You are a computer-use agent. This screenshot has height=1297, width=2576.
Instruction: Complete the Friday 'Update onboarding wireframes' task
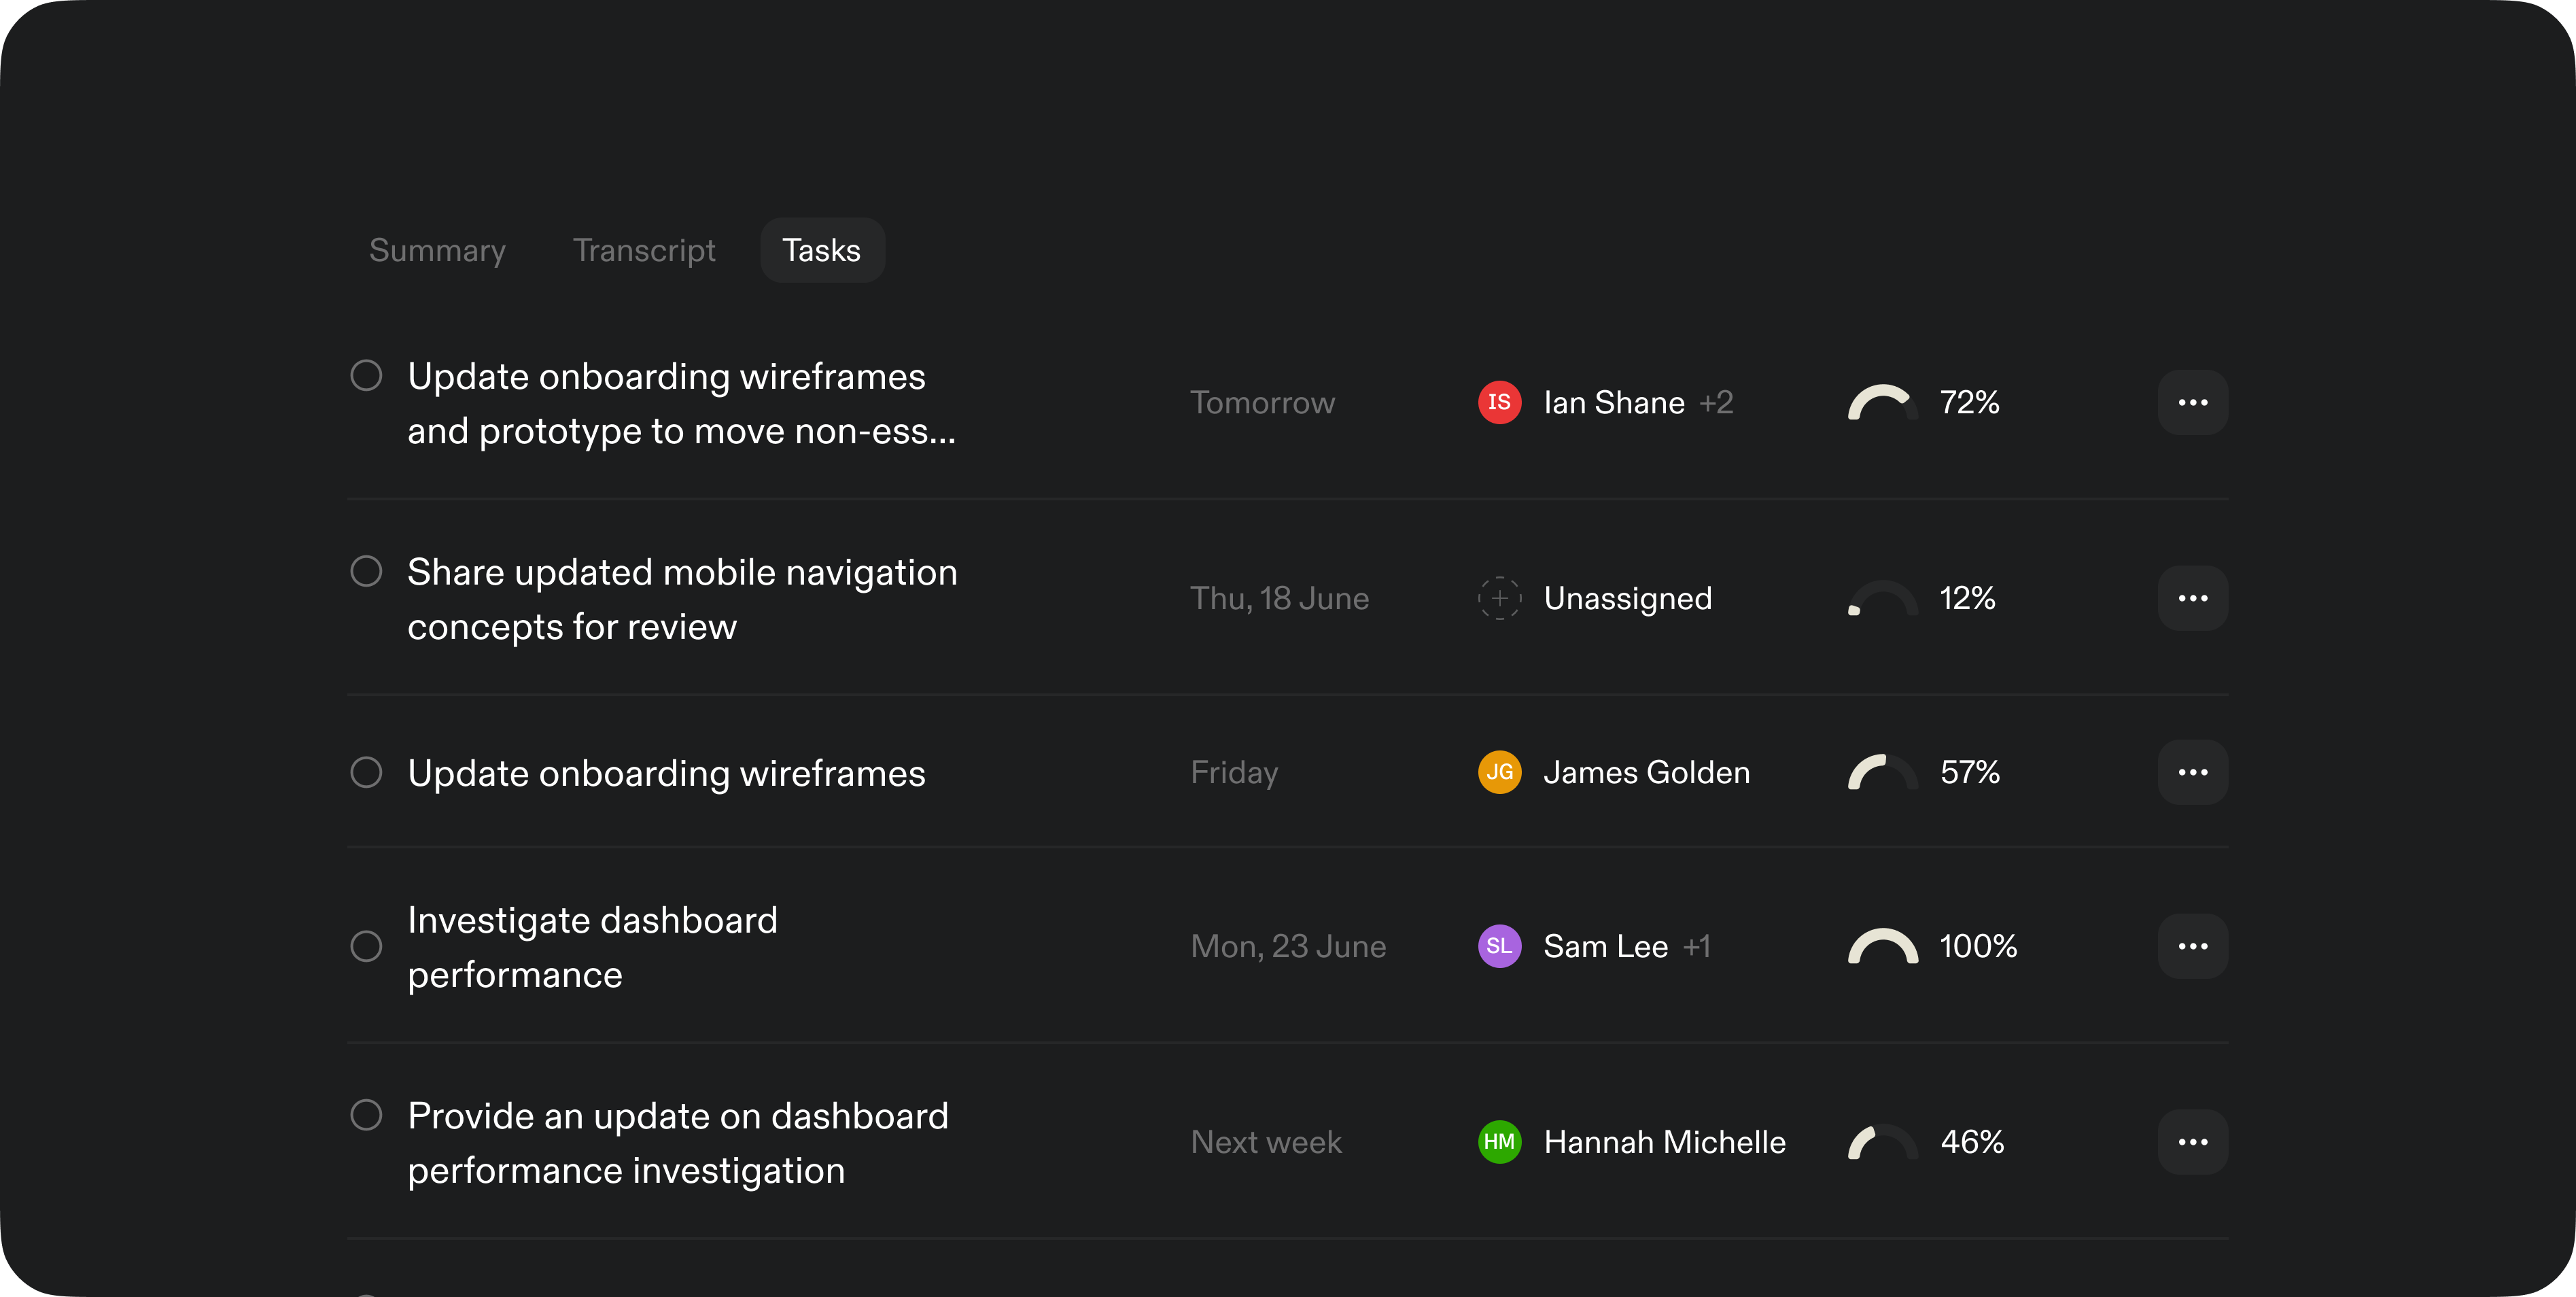[366, 772]
